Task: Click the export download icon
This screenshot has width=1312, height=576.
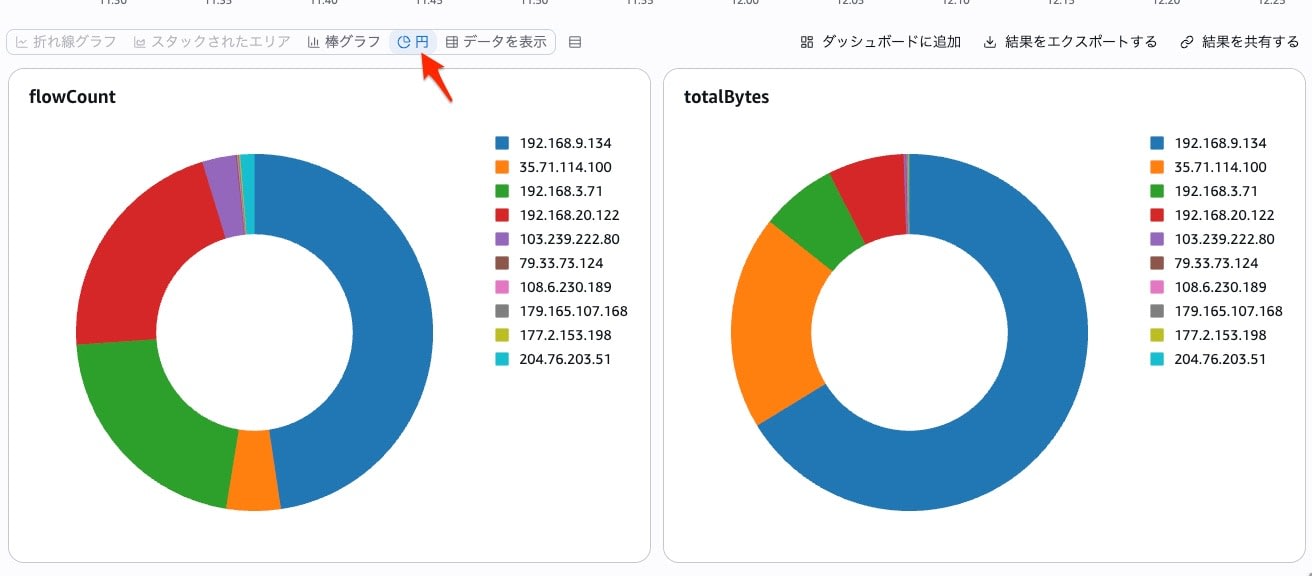Action: 990,42
